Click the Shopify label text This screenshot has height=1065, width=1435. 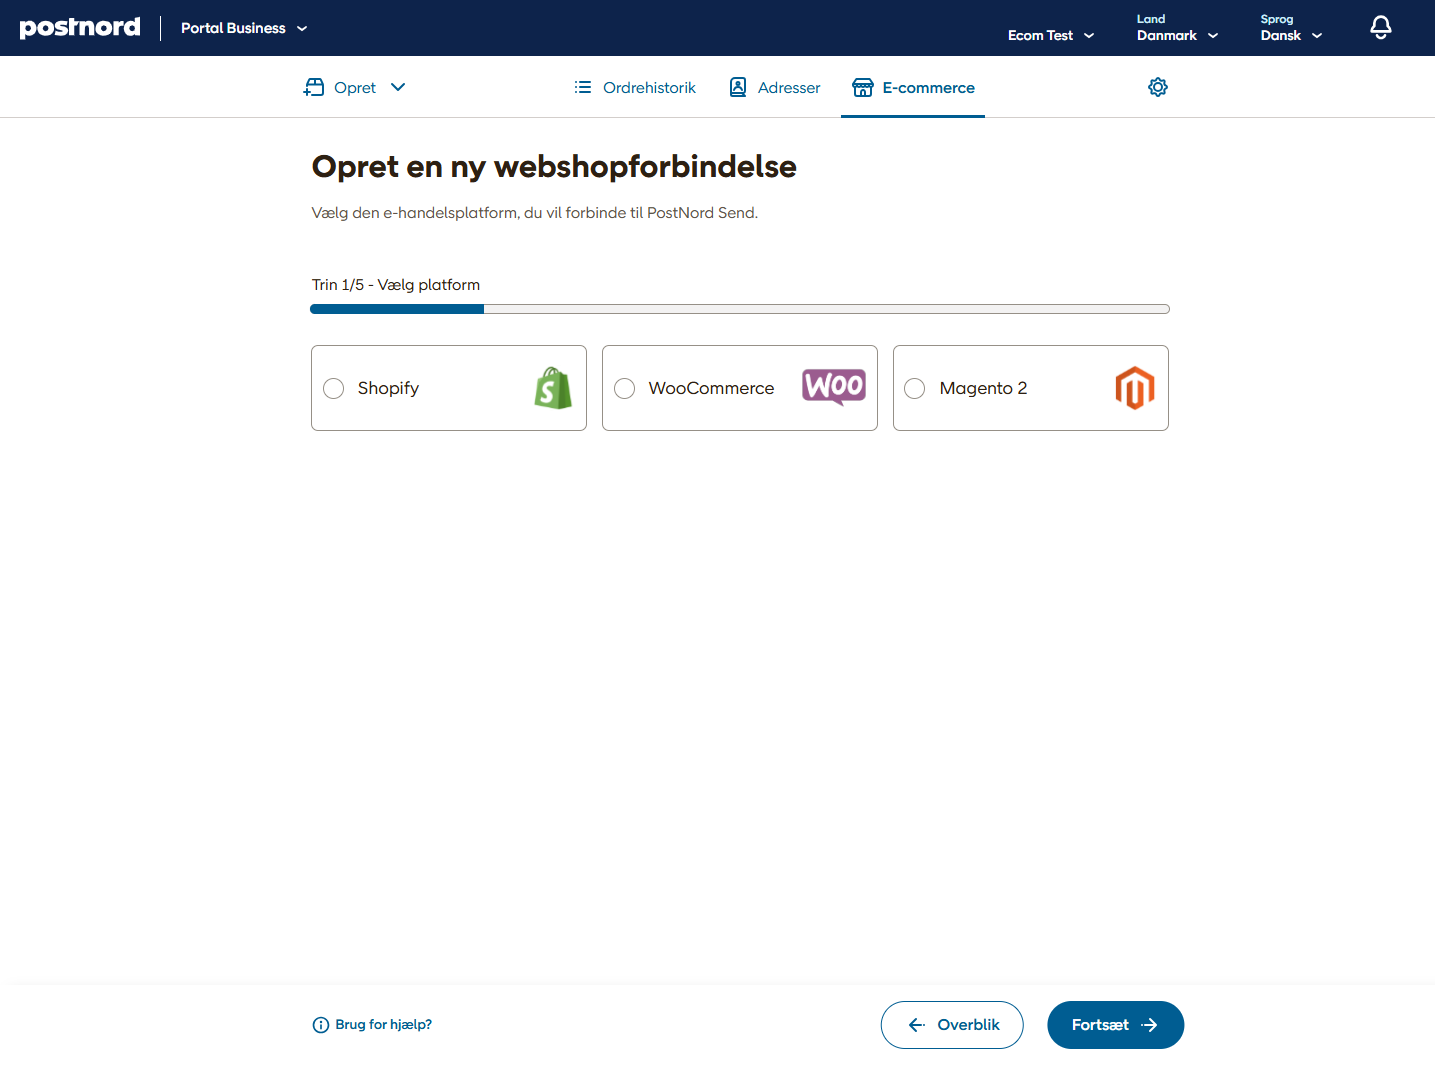(x=388, y=388)
